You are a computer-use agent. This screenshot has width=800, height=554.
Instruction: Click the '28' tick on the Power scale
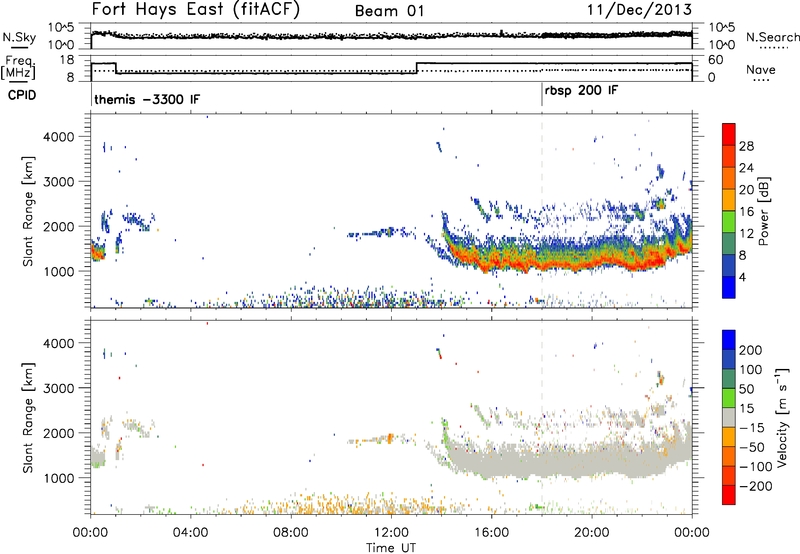click(746, 146)
